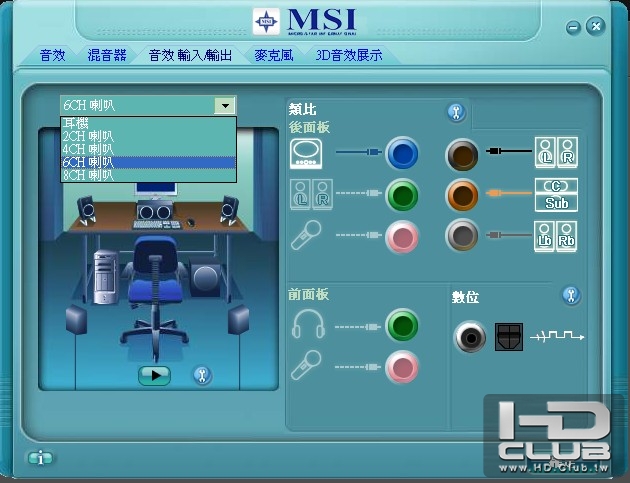Click the center speaker on the desk

155,210
